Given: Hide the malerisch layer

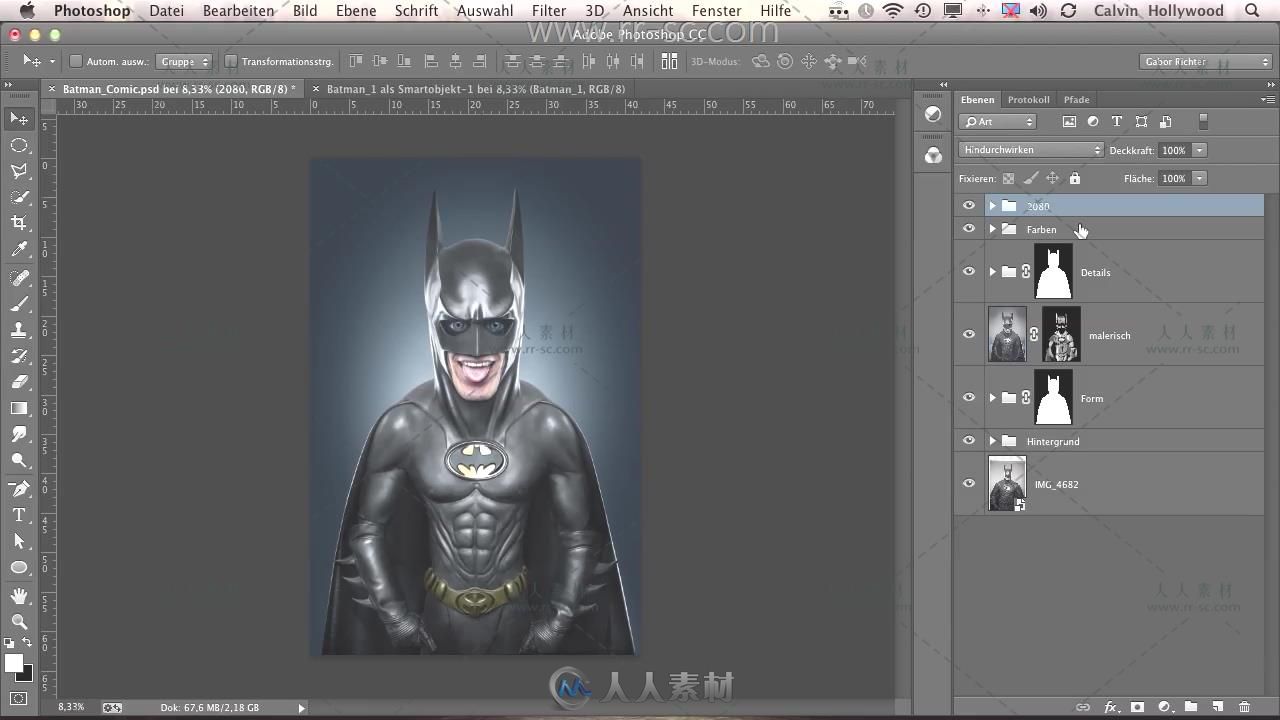Looking at the screenshot, I should tap(968, 335).
